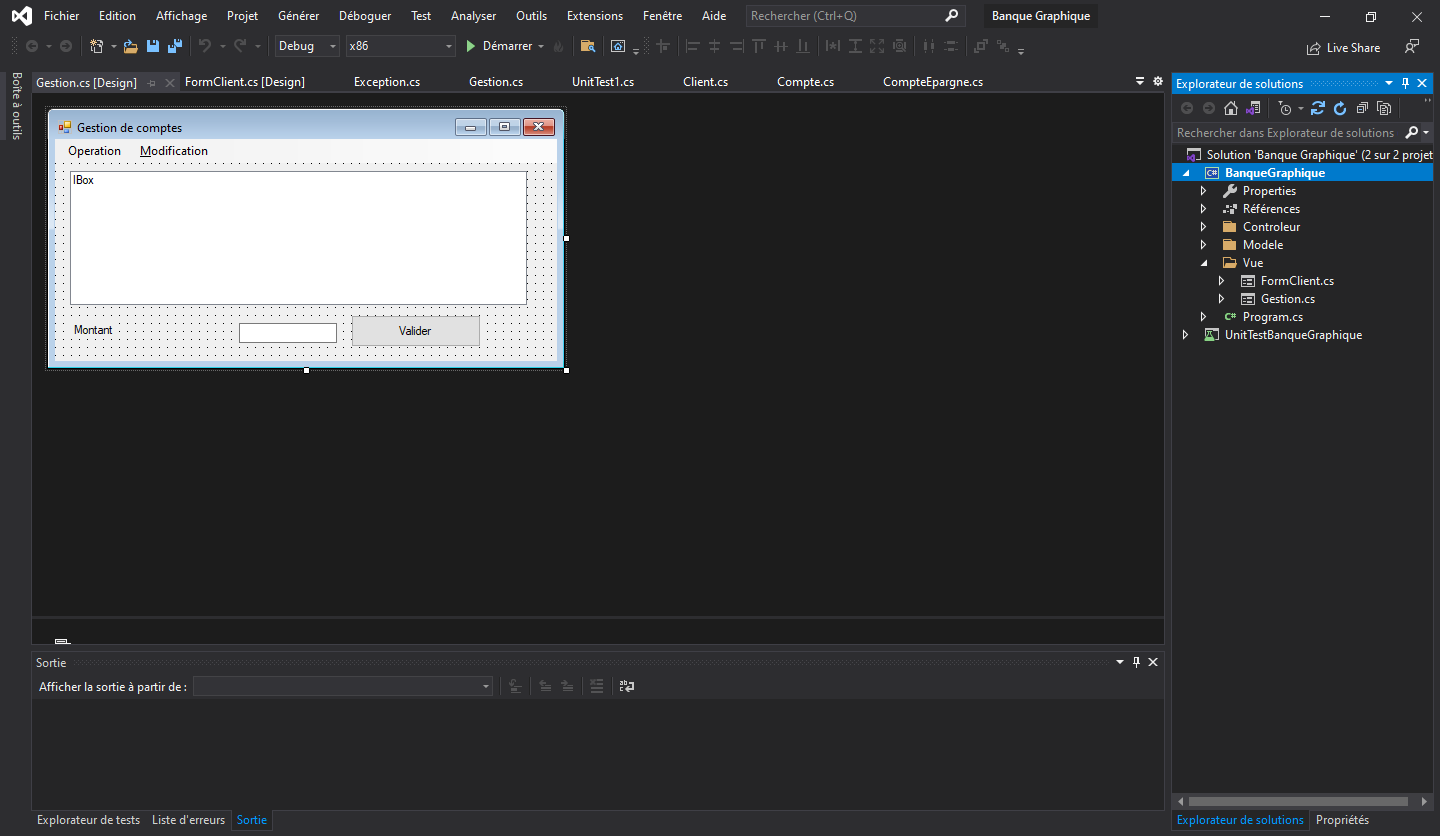Switch to the Liste d'erreurs tab
The image size is (1440, 836).
point(188,820)
